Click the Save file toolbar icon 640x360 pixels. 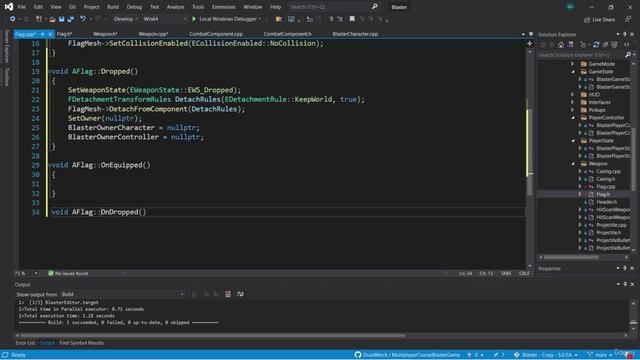(62, 19)
